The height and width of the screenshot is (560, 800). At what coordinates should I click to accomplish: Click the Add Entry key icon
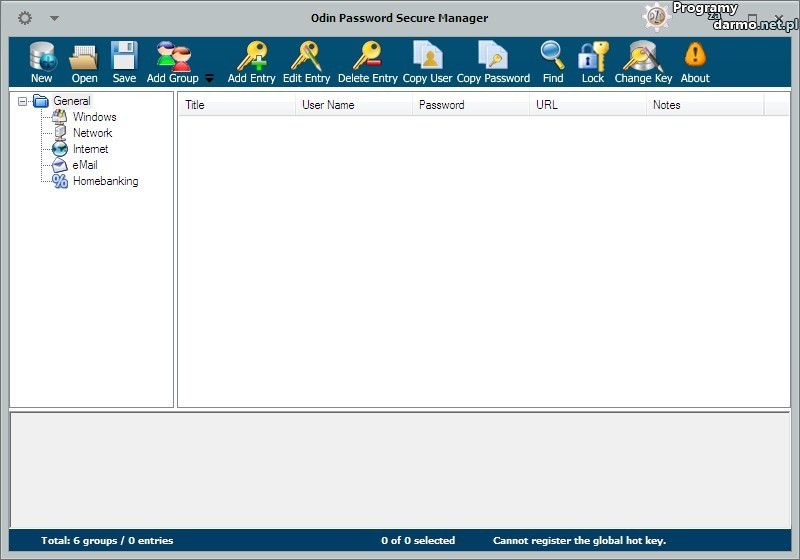251,58
